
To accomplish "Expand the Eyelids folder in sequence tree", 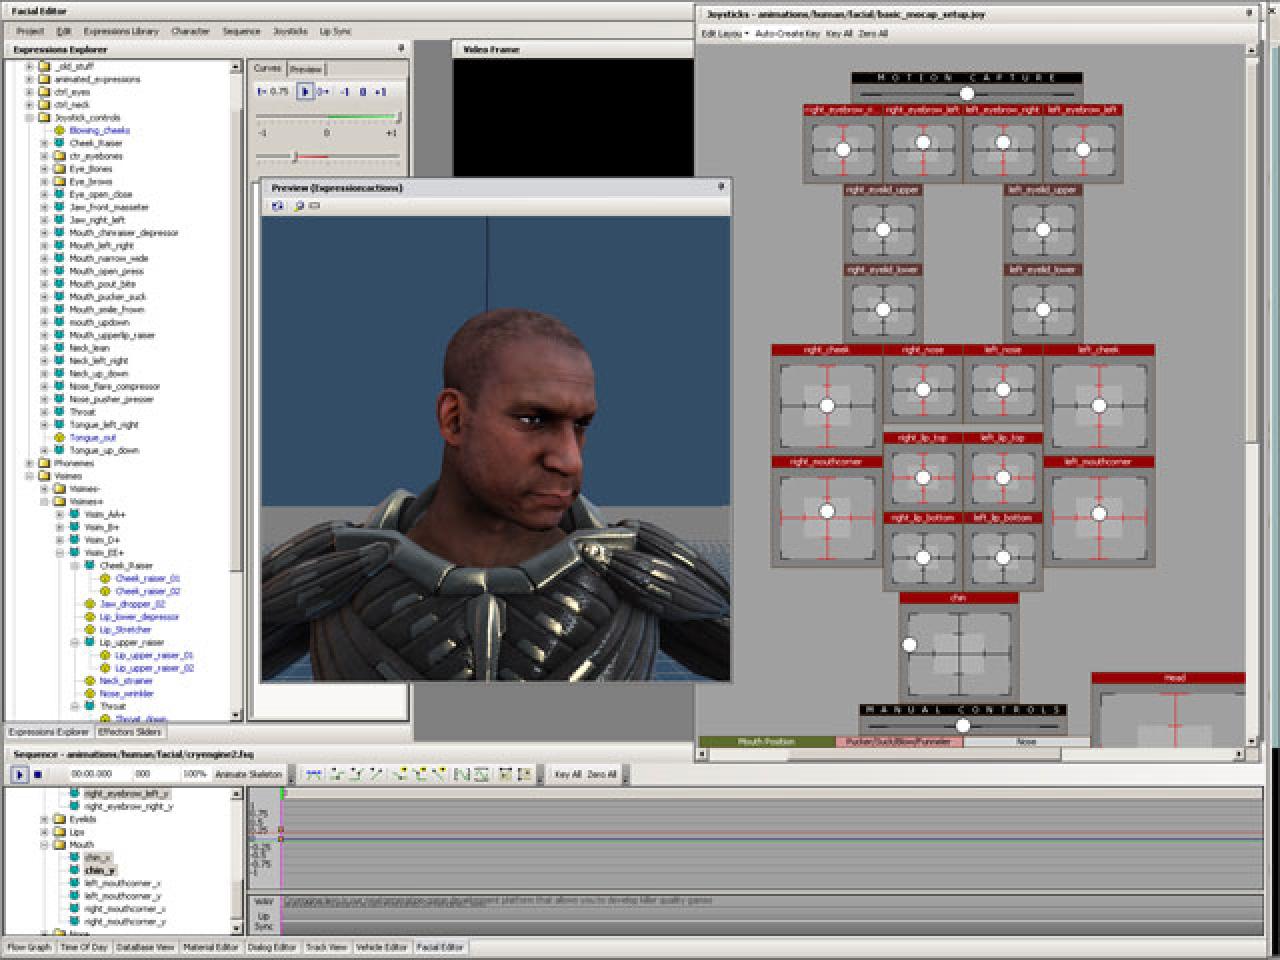I will click(45, 819).
